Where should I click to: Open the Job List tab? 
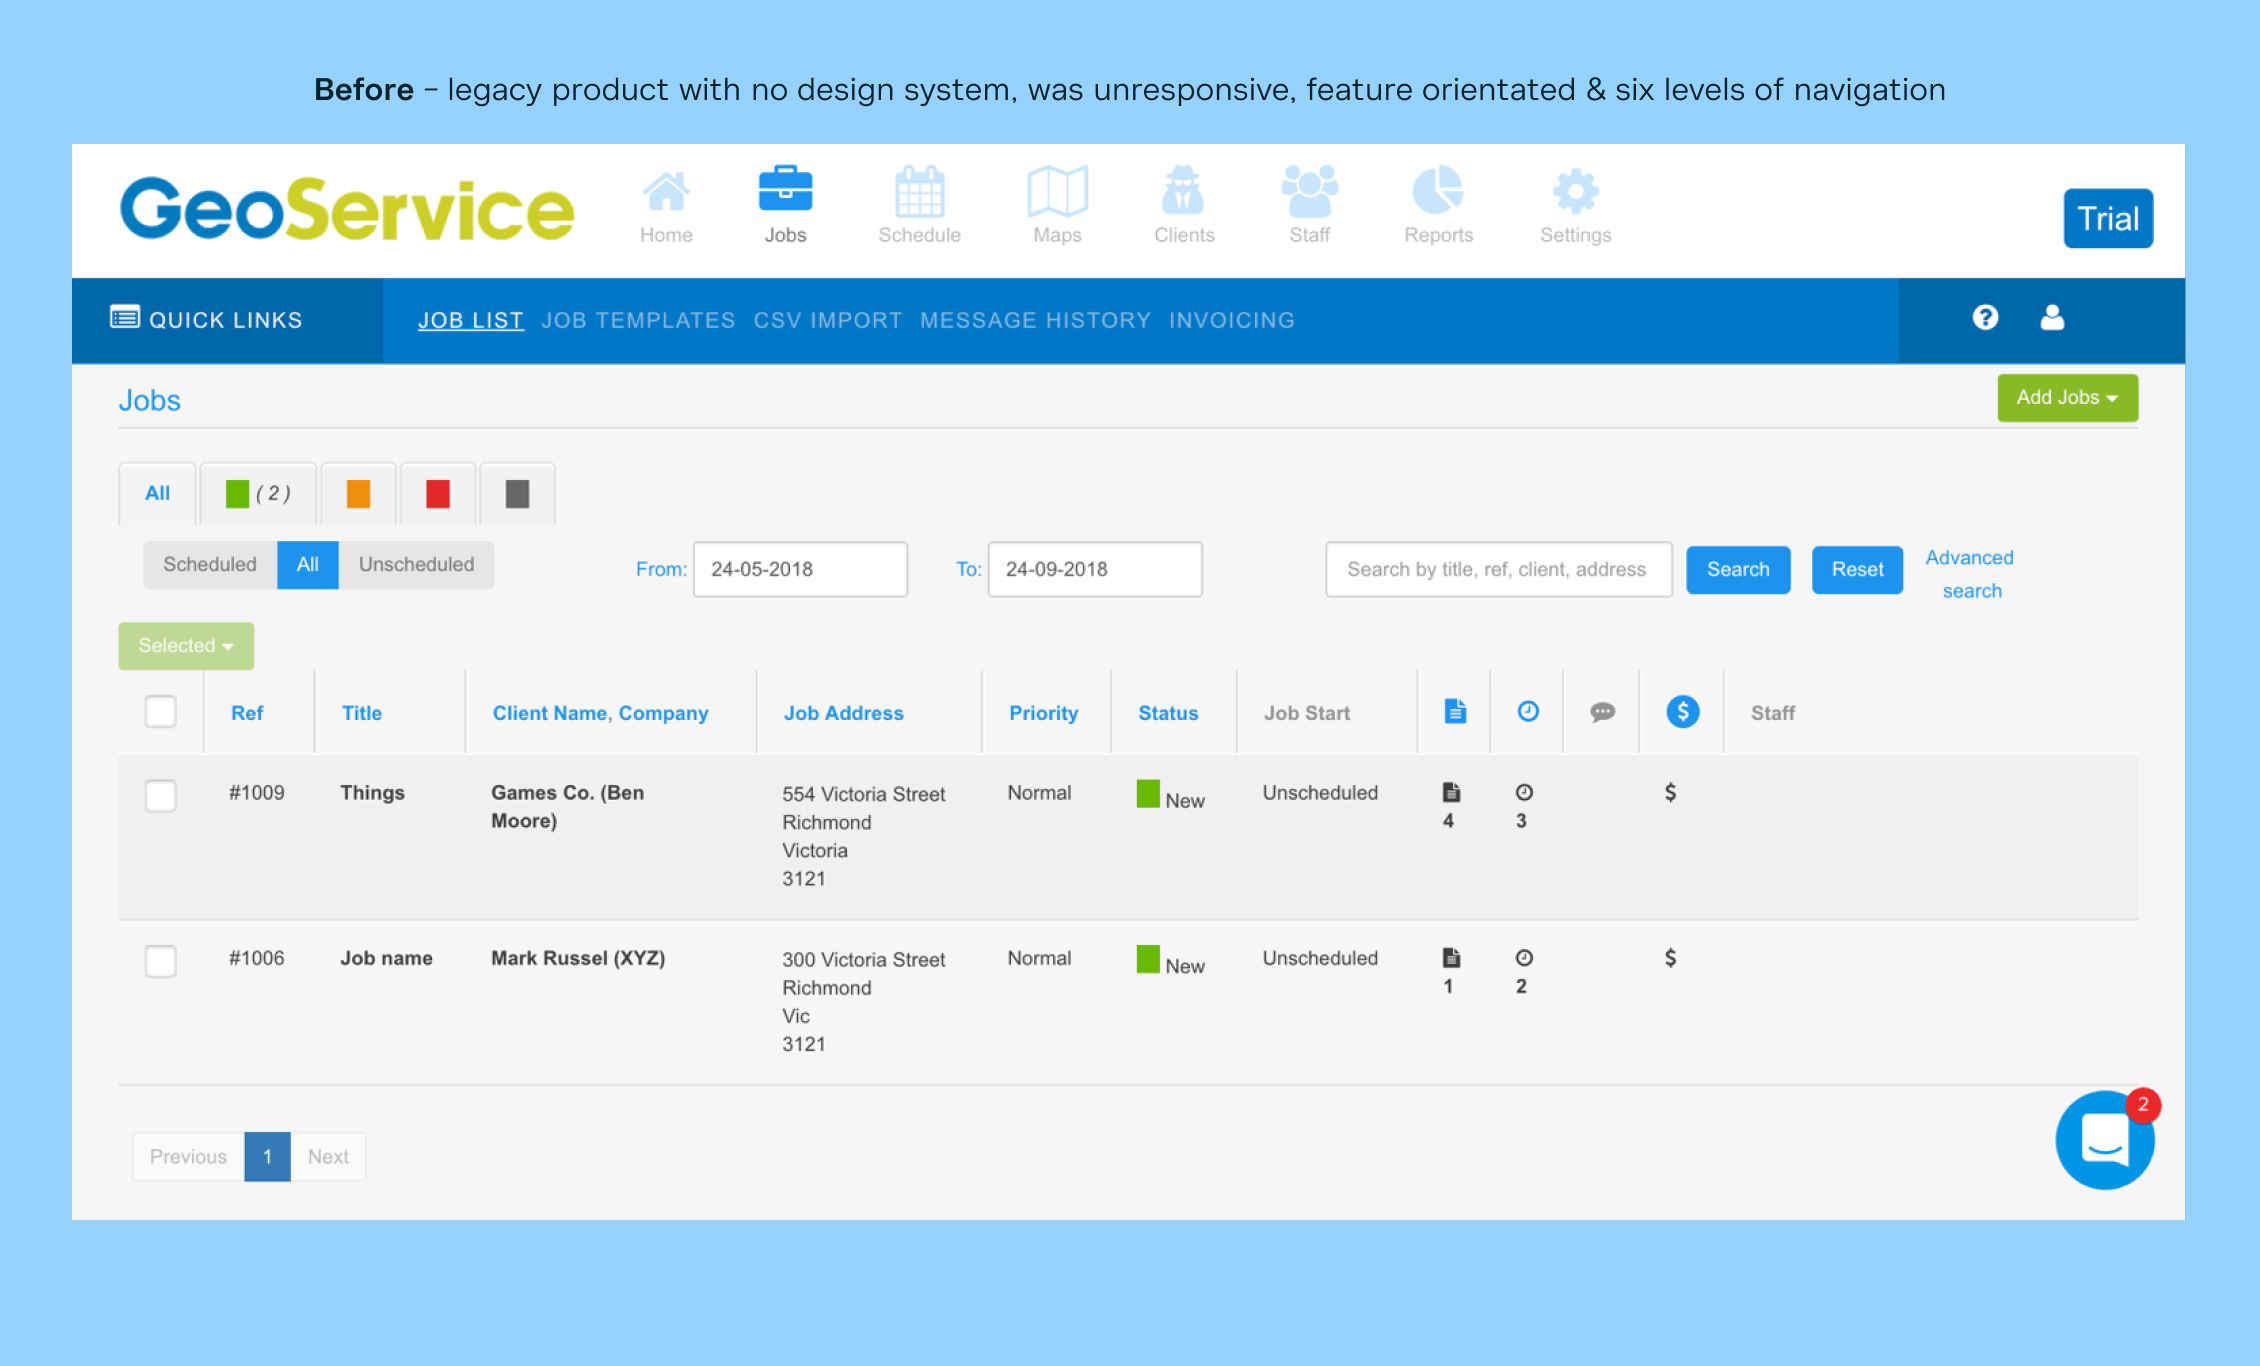[471, 320]
